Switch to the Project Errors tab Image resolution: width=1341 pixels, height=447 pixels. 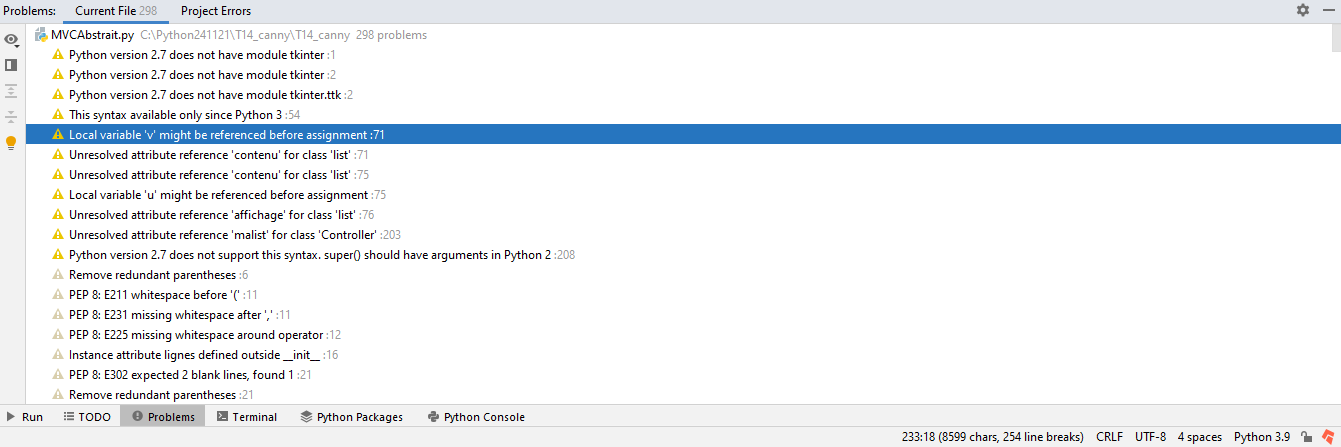point(216,11)
